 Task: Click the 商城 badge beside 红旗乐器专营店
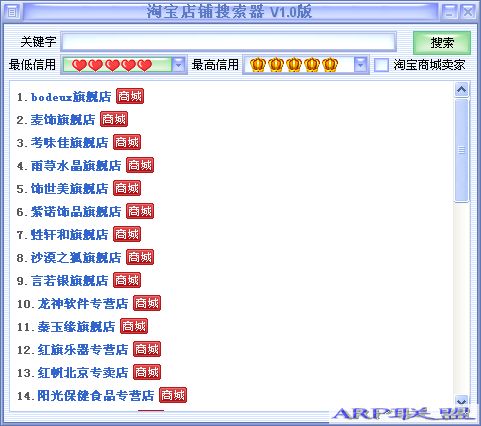(x=147, y=349)
